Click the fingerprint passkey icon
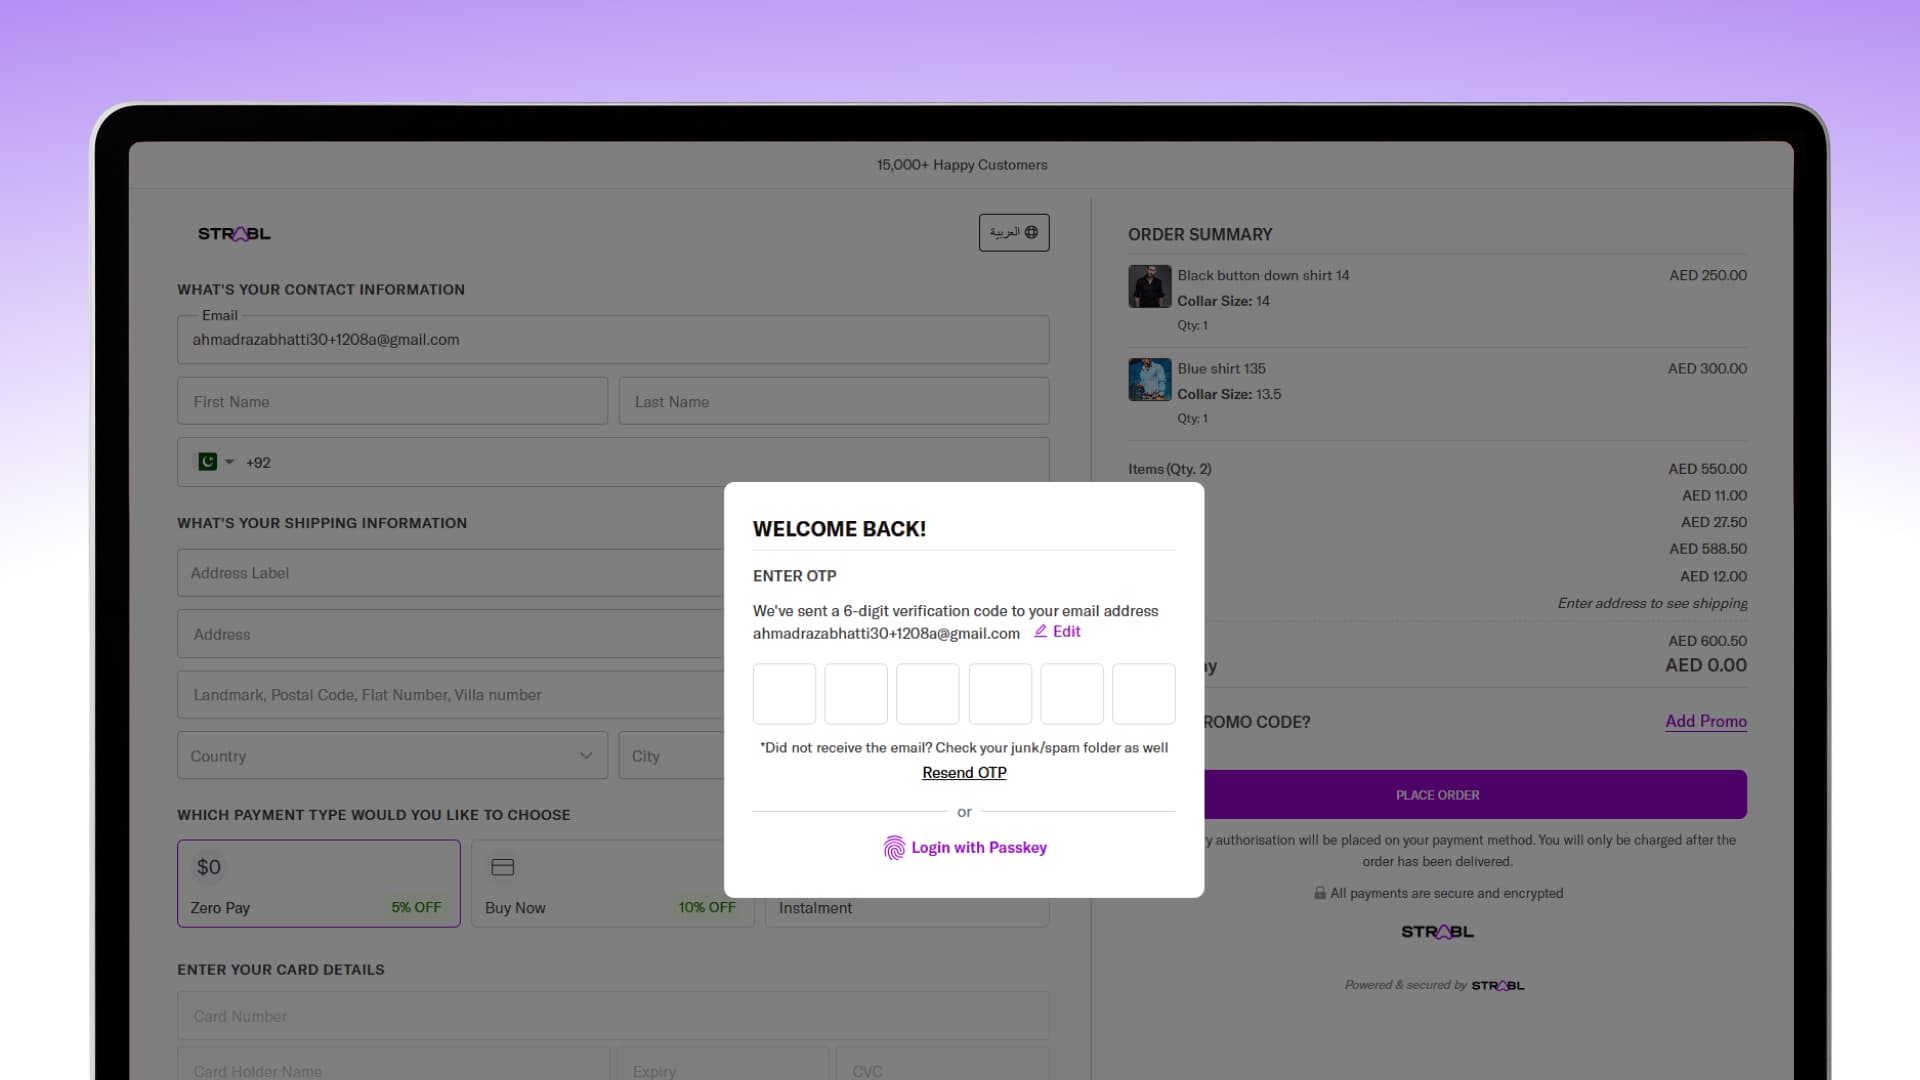 coord(893,848)
